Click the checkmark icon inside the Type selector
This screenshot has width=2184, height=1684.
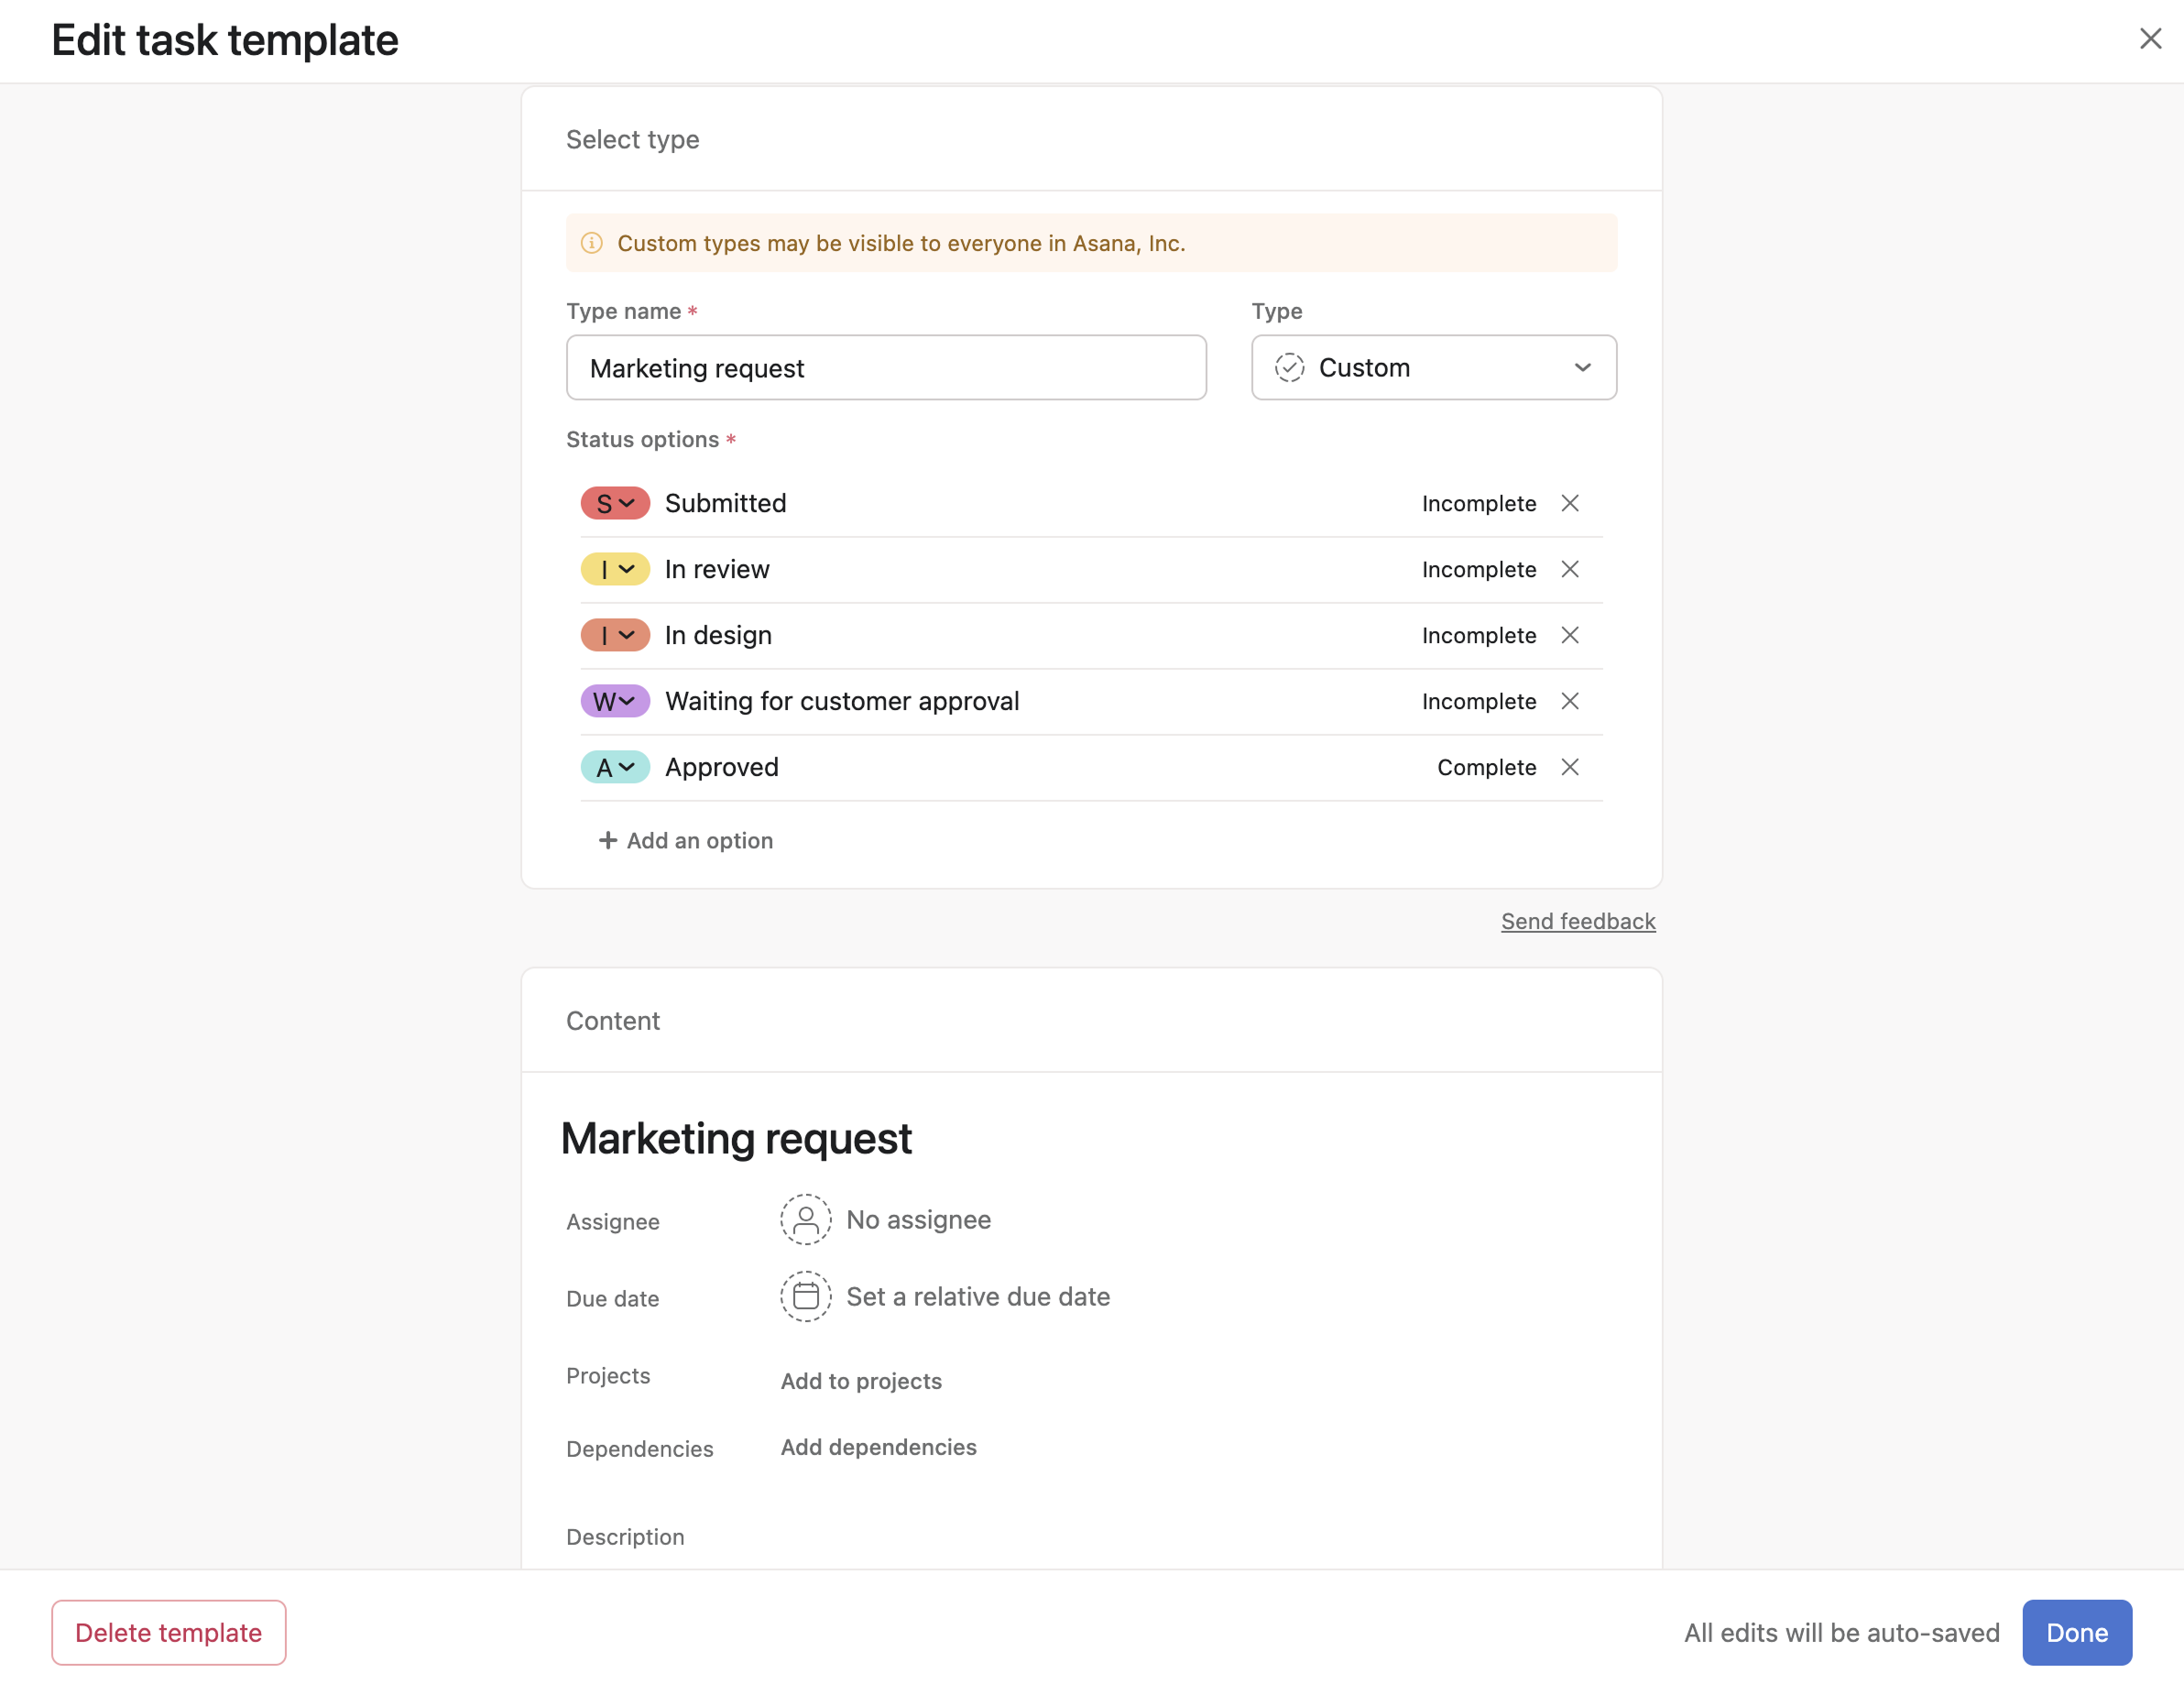point(1290,367)
